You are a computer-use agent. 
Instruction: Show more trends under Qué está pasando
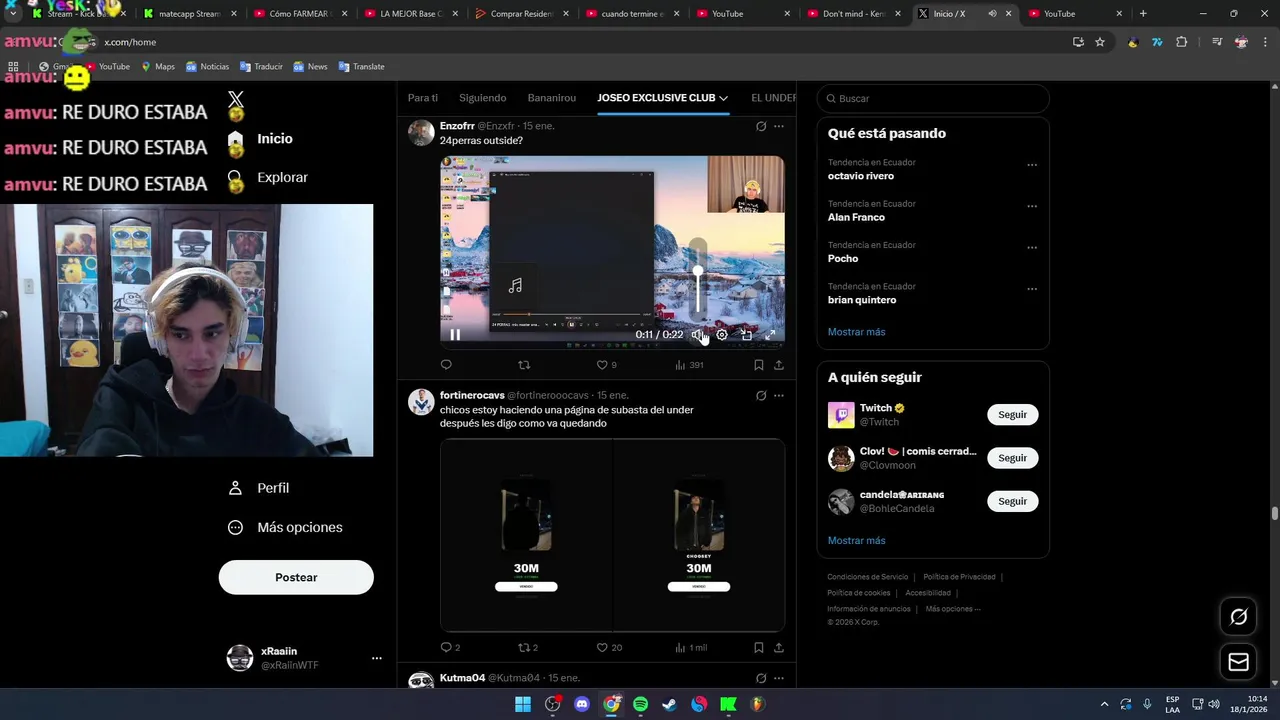click(x=856, y=332)
